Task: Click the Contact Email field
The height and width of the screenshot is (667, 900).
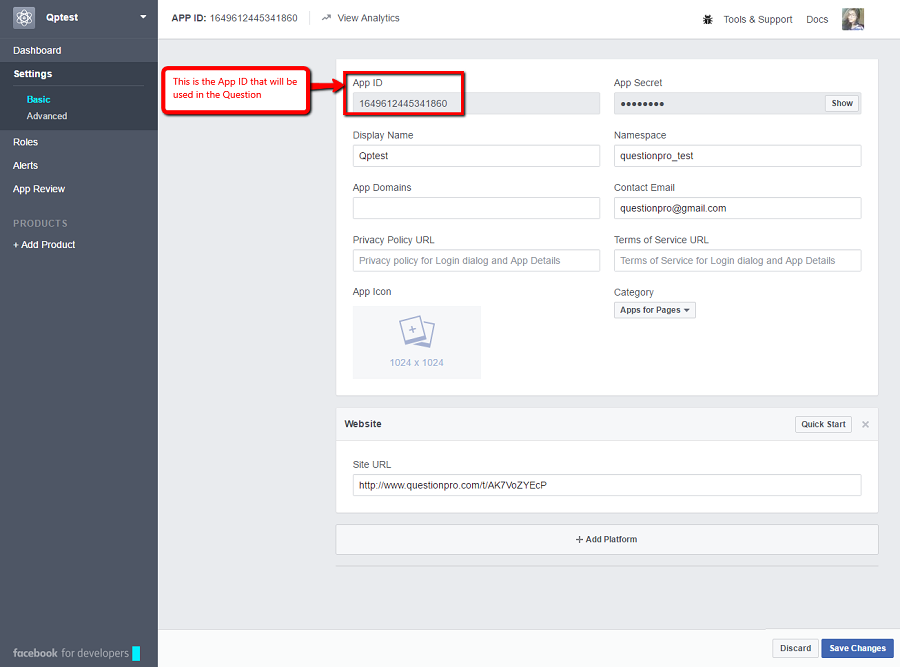Action: click(737, 208)
